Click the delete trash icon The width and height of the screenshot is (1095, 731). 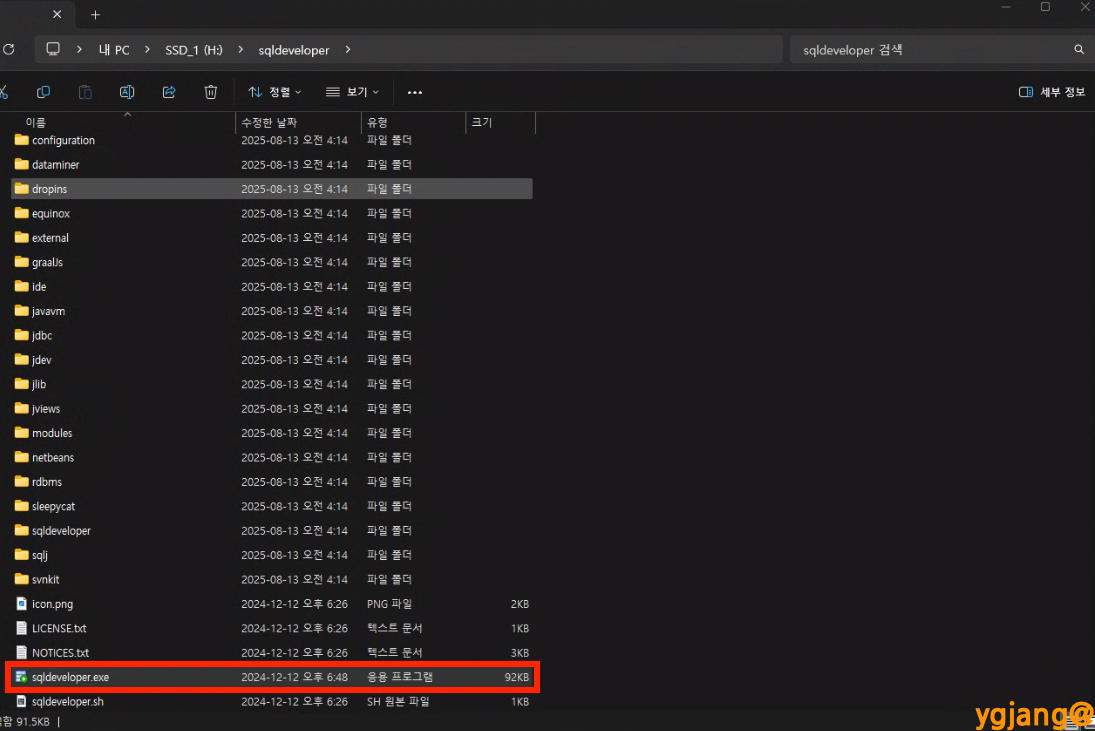pos(211,92)
